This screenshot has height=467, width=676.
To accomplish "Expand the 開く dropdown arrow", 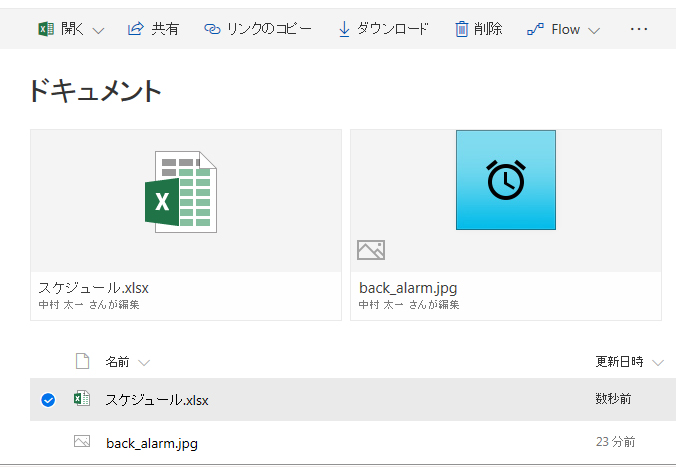I will 99,31.
